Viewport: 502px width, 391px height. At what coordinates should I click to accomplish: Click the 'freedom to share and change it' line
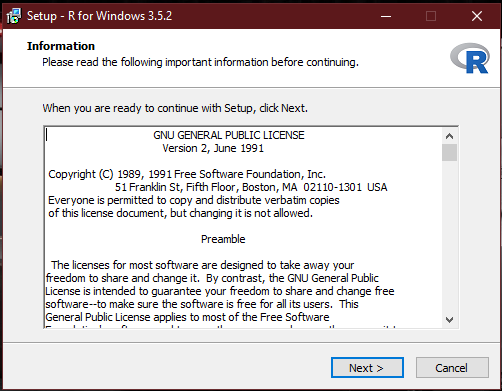(212, 278)
